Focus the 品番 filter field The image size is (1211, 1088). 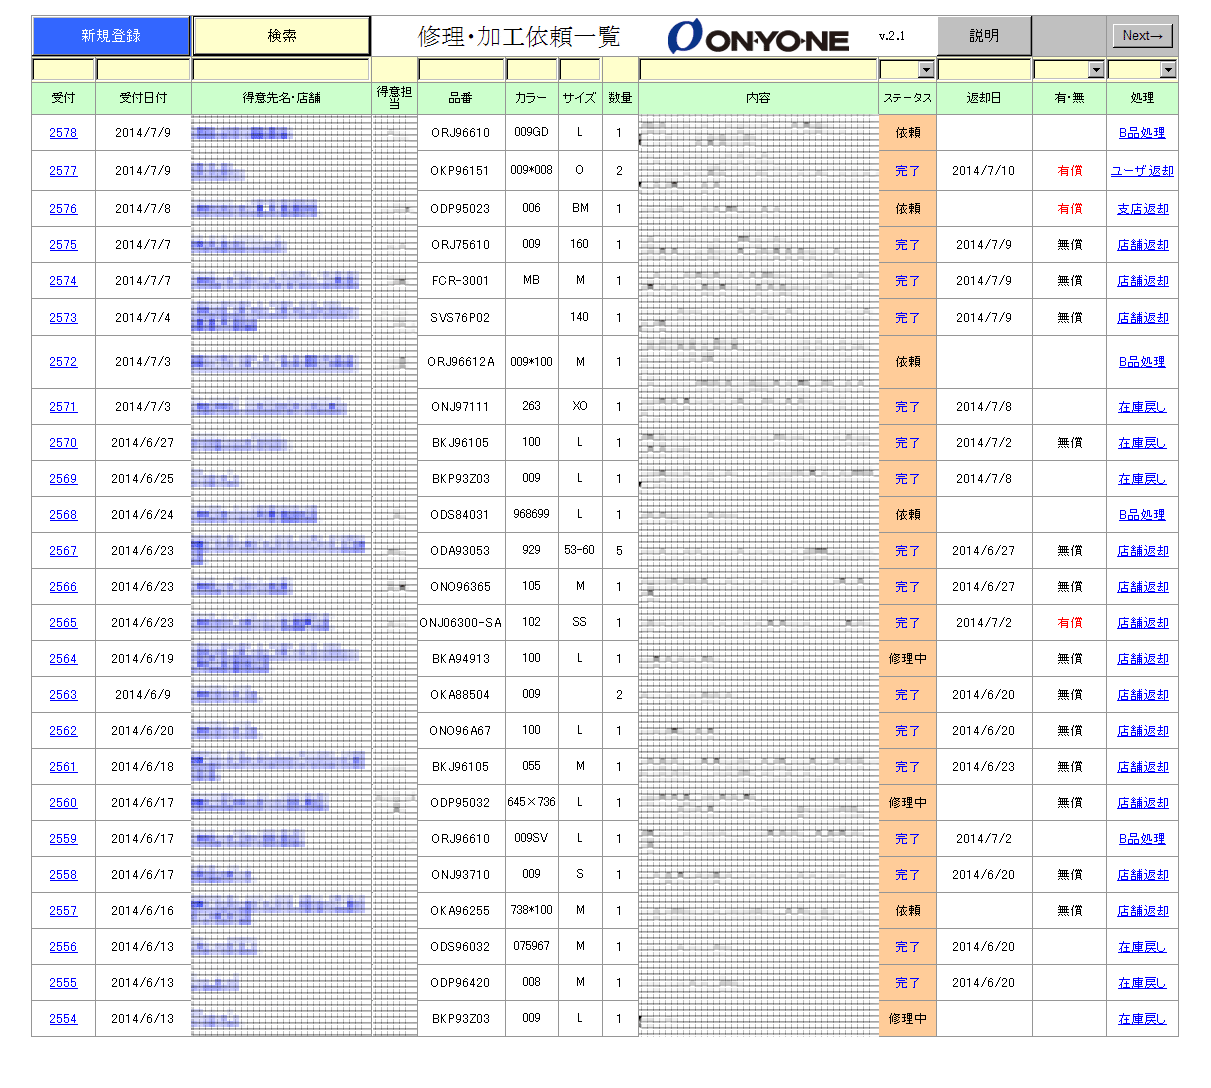click(x=461, y=70)
